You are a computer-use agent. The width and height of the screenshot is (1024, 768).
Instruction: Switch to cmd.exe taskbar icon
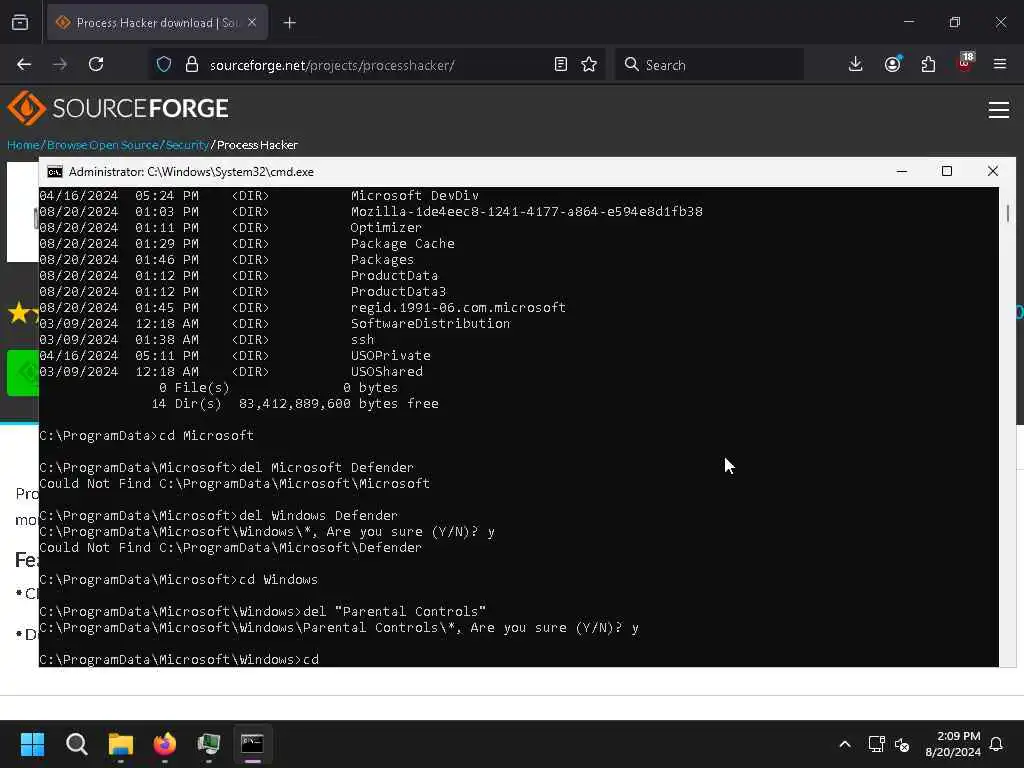point(253,744)
